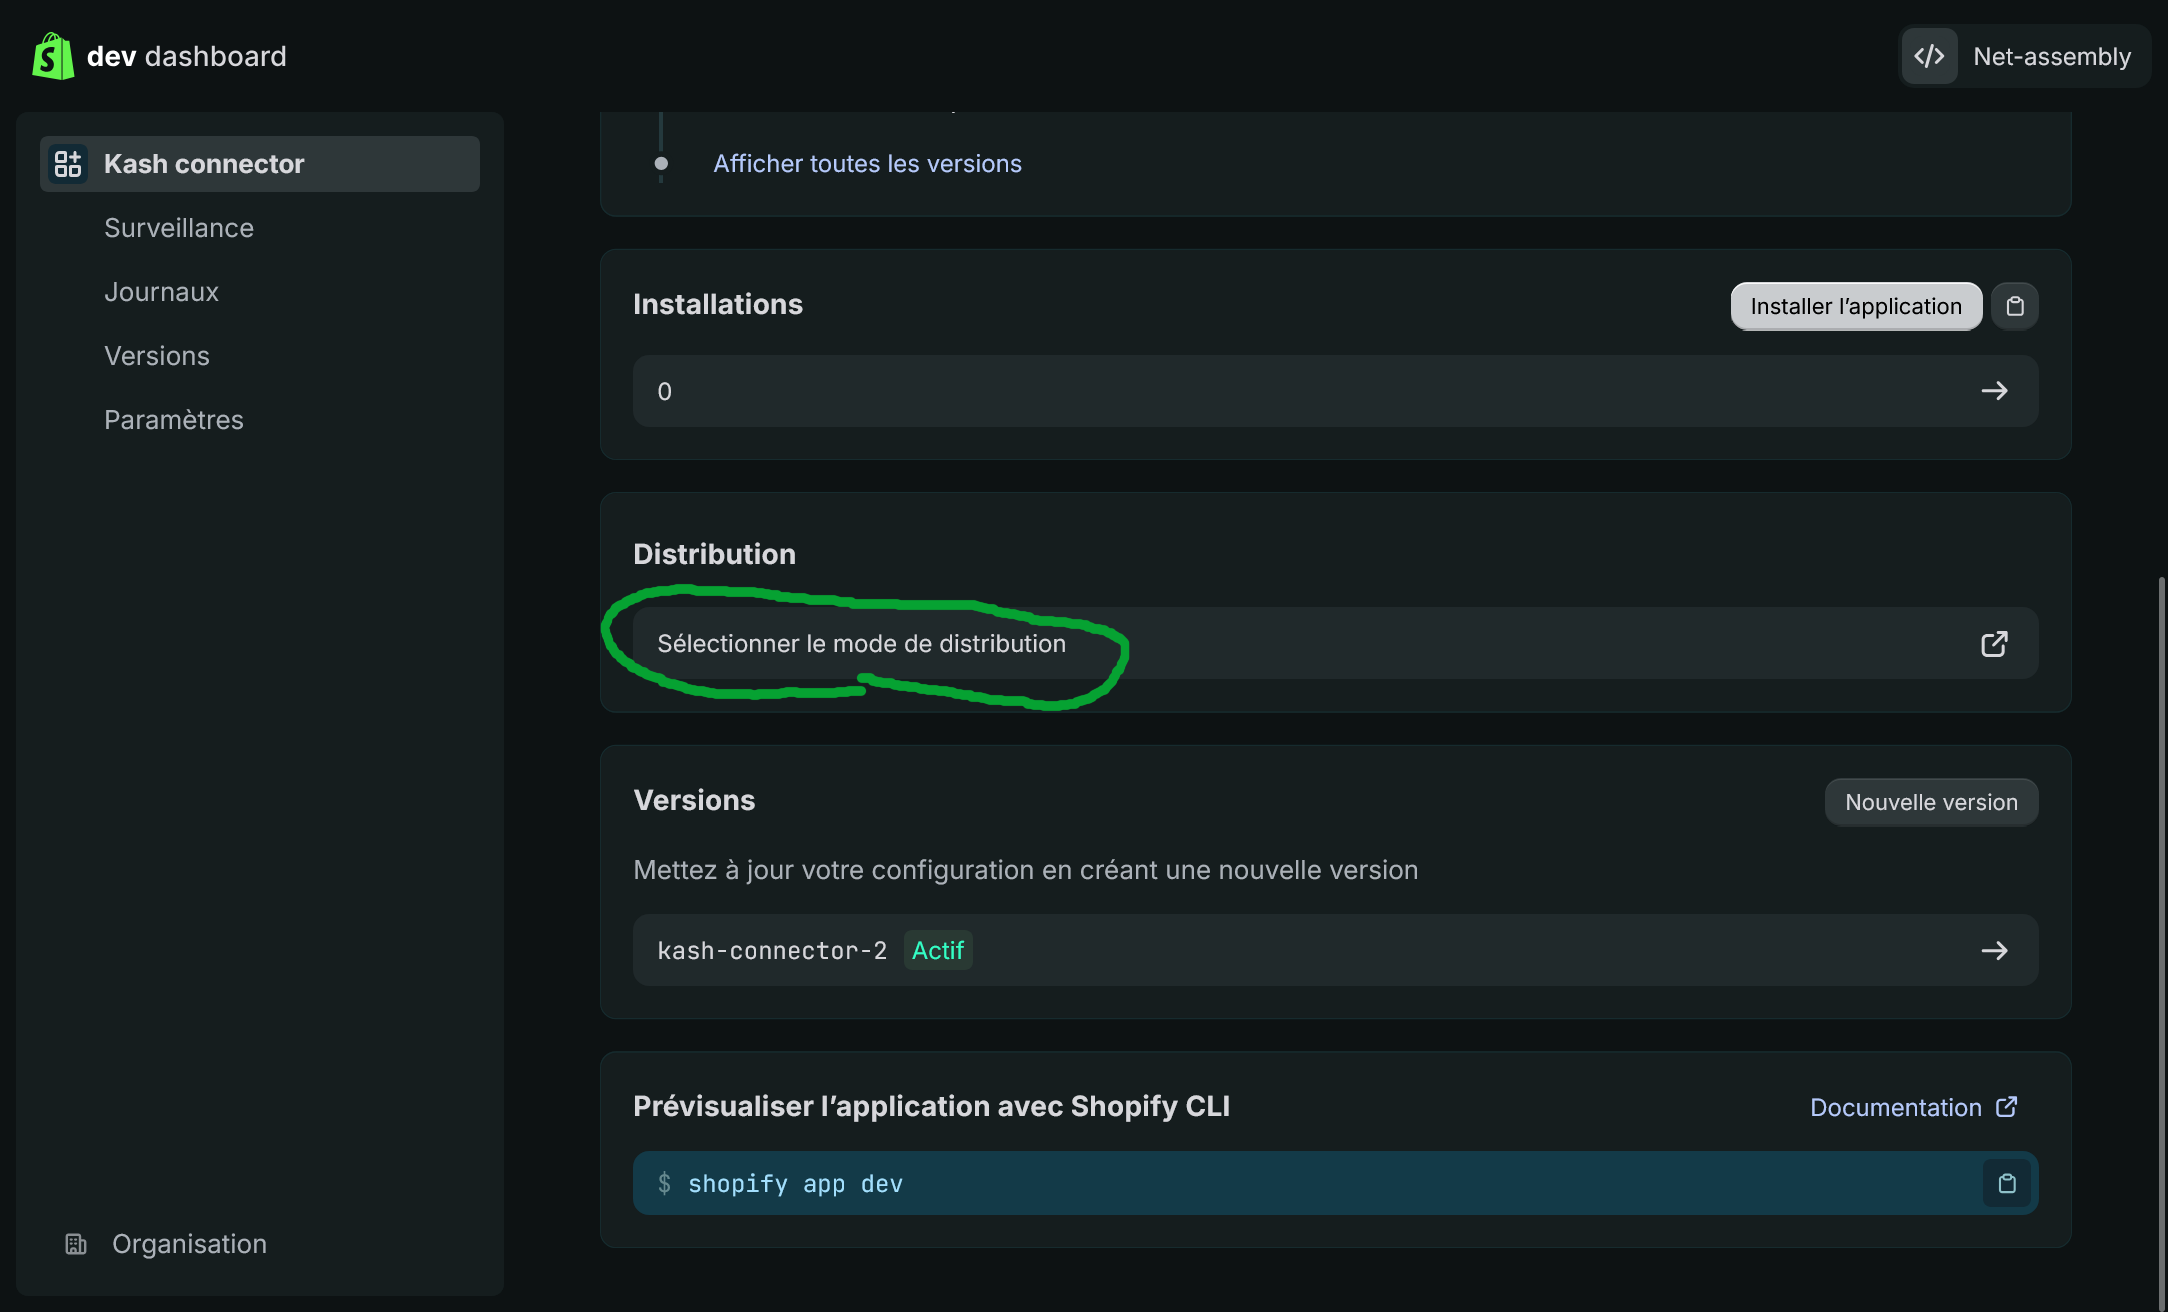Open the Kash connector app icon
This screenshot has width=2168, height=1312.
point(68,164)
